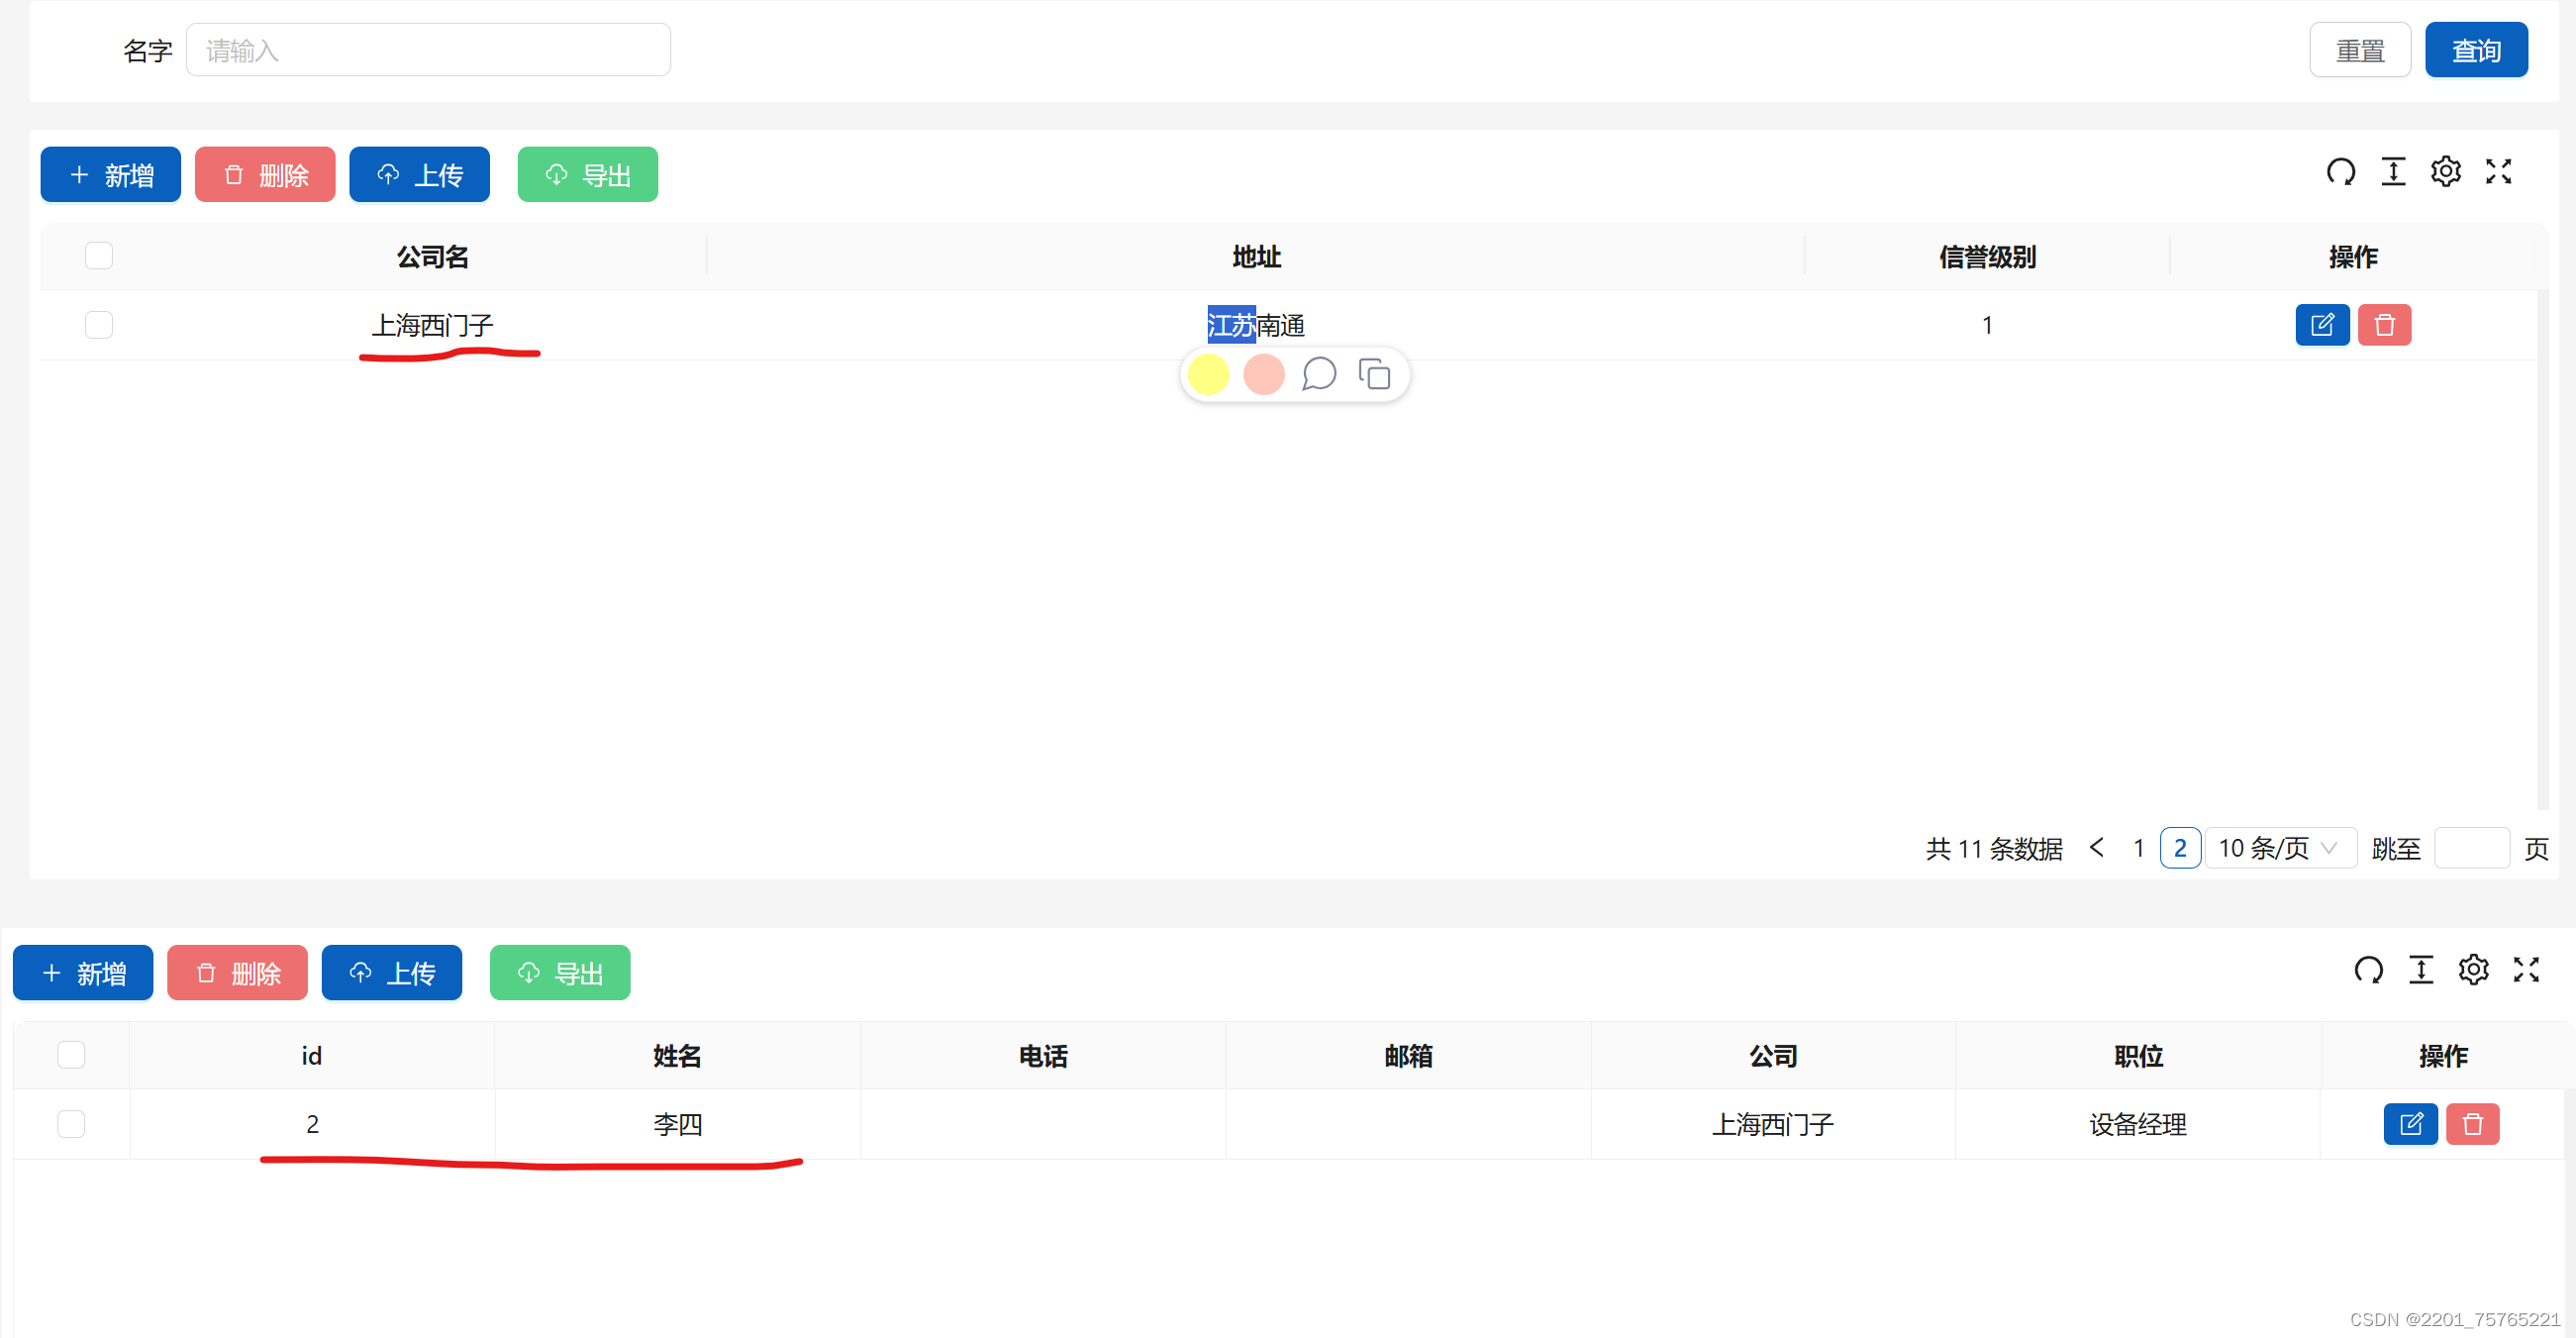The height and width of the screenshot is (1338, 2576).
Task: Toggle fullscreen icon in lower table toolbar
Action: pyautogui.click(x=2526, y=969)
